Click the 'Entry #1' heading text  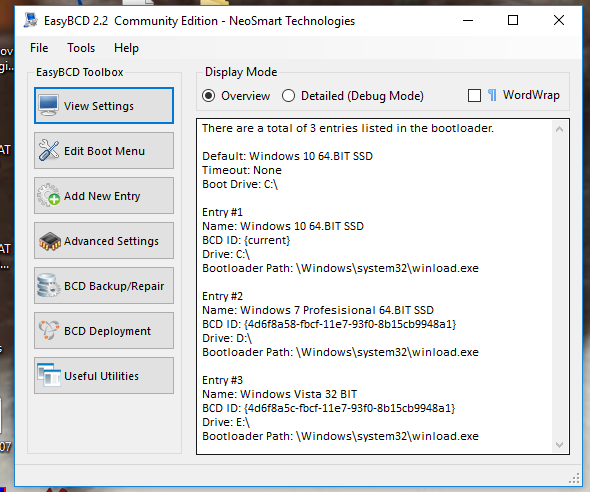(x=222, y=212)
